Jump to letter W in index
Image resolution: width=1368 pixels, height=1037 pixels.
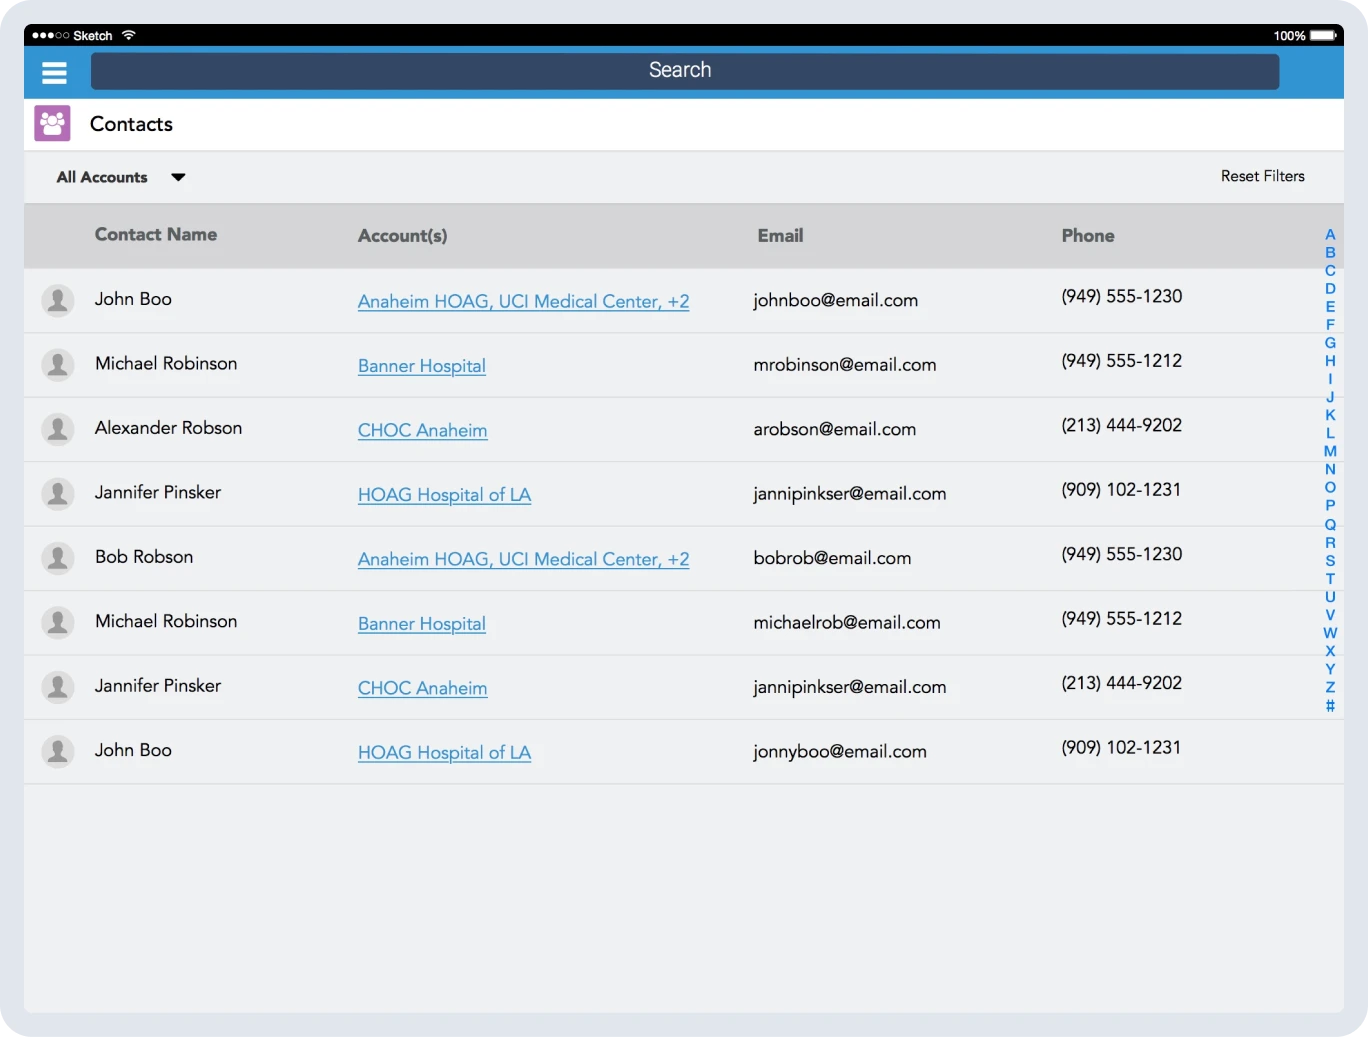(x=1330, y=632)
